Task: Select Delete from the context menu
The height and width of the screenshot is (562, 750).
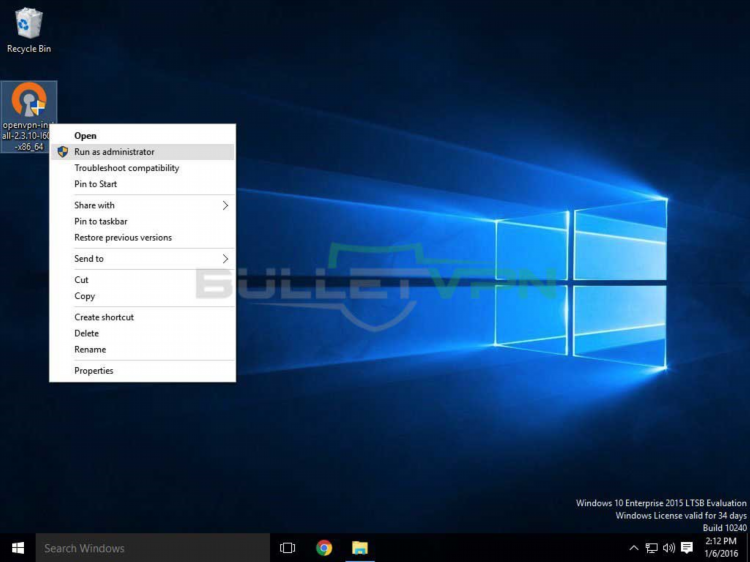Action: click(142, 333)
